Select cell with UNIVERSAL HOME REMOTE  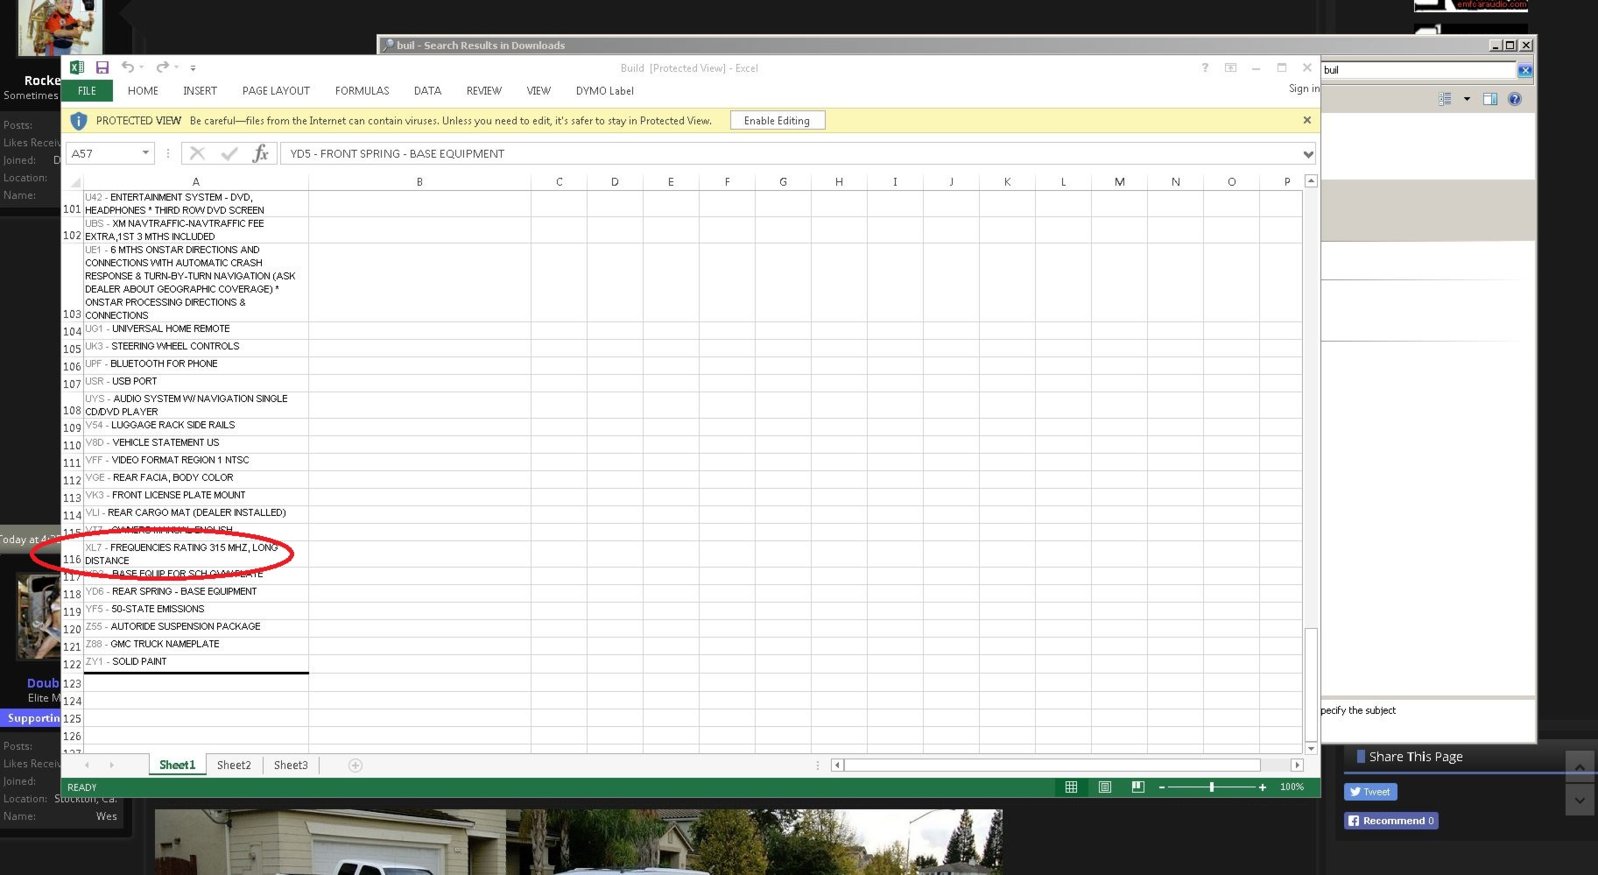pyautogui.click(x=196, y=330)
